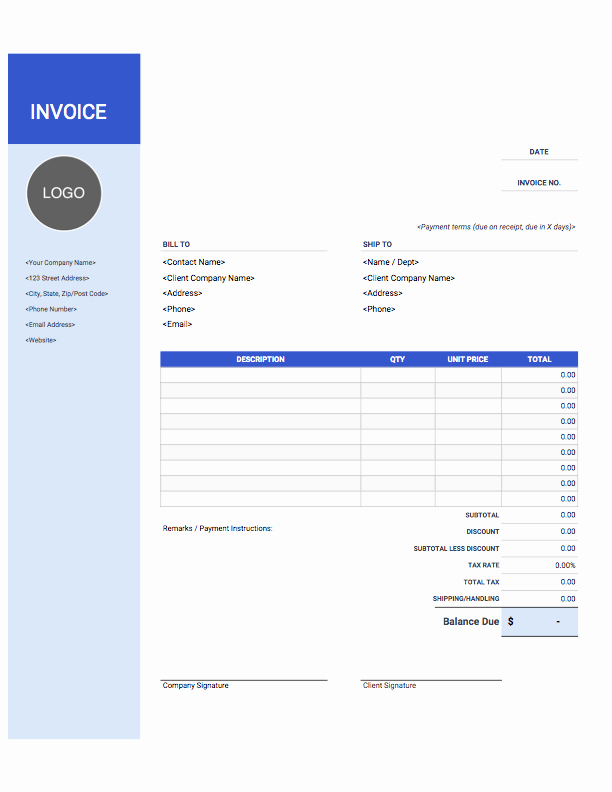Click the TOTAL TAX label
This screenshot has height=792, width=612.
pos(481,582)
